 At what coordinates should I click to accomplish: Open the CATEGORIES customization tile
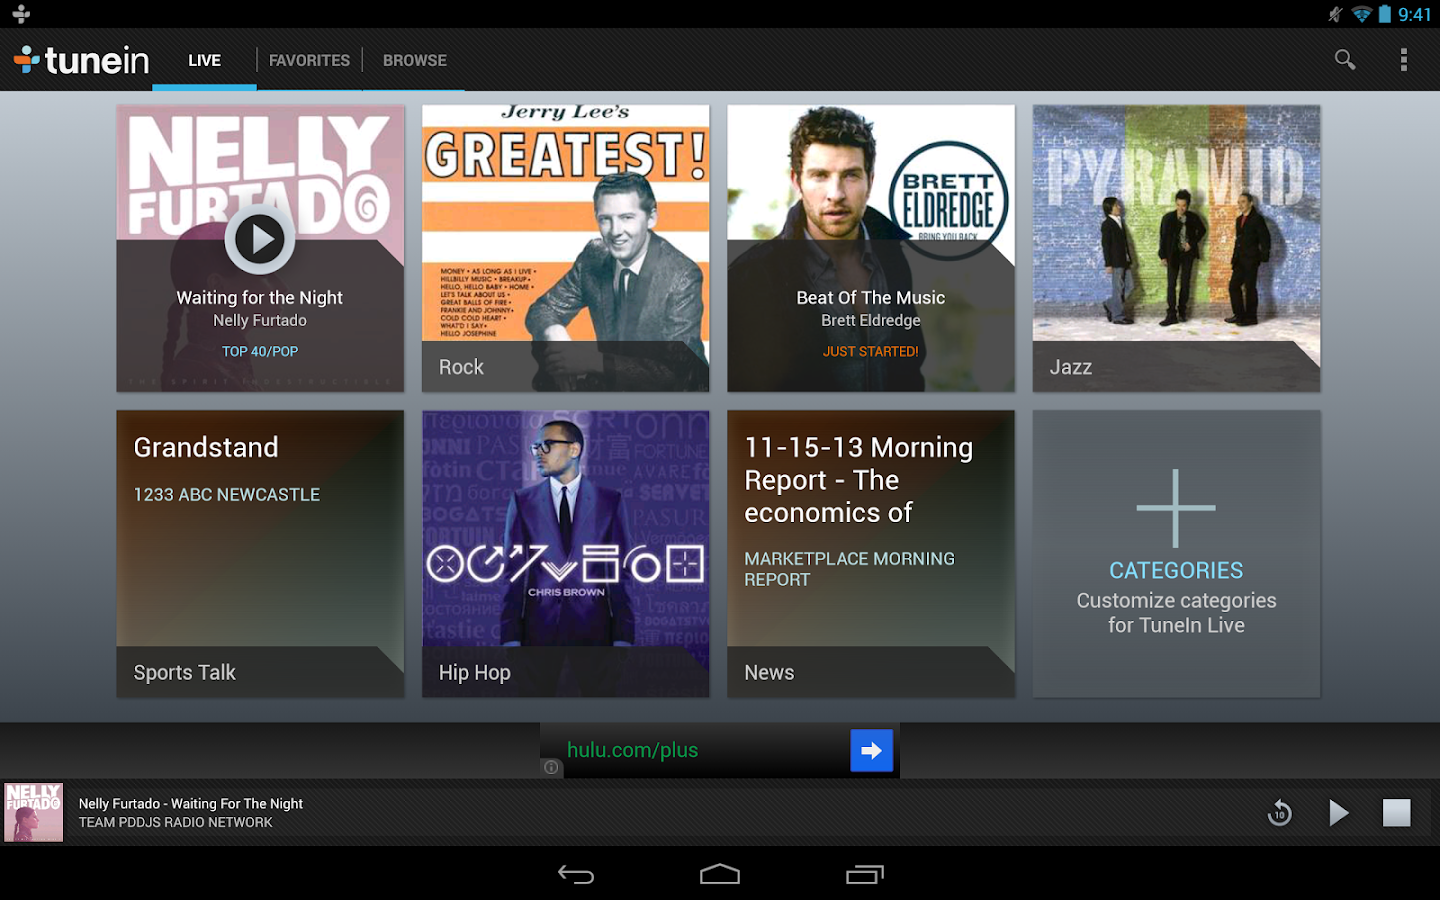(1176, 553)
